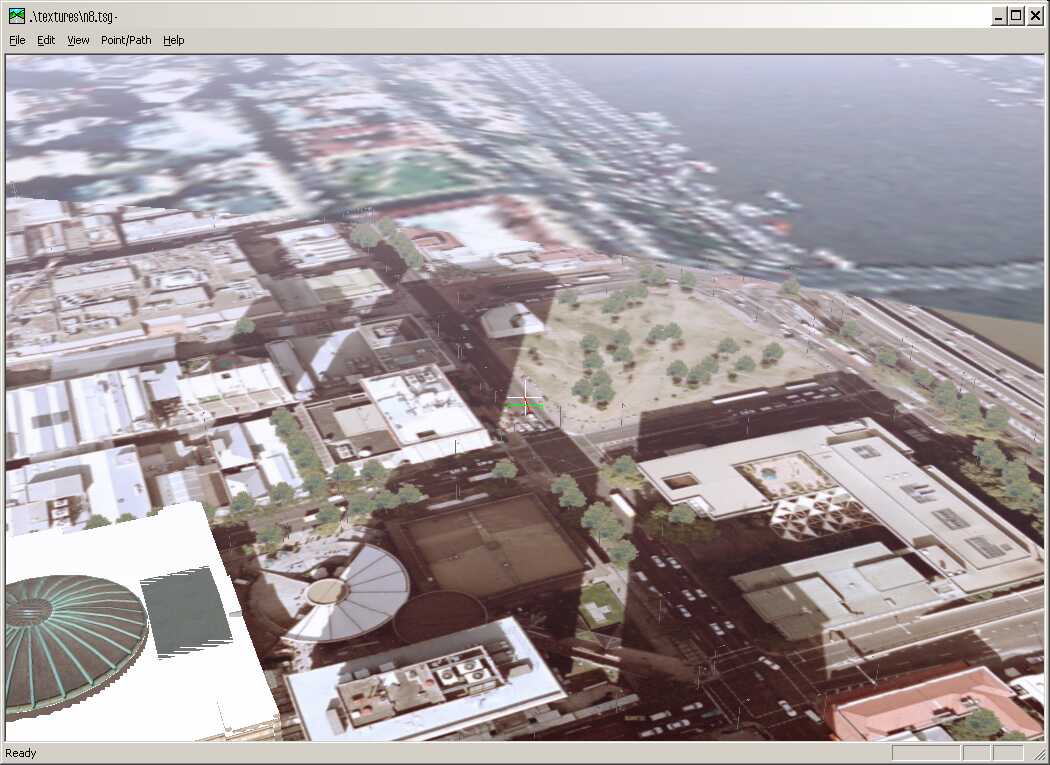Open the Help menu

click(x=173, y=40)
